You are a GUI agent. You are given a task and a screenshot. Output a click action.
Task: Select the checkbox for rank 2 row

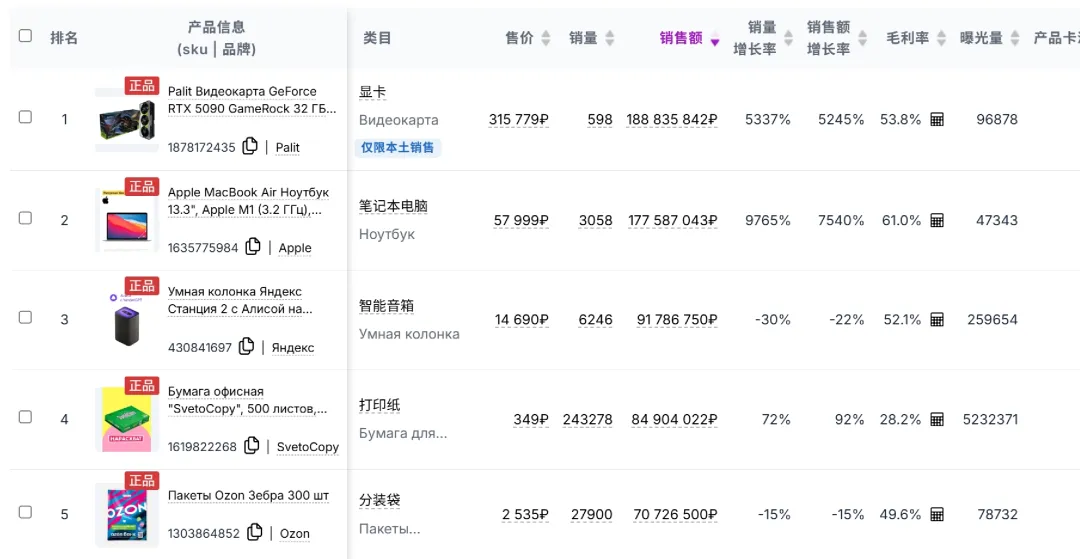[x=25, y=218]
